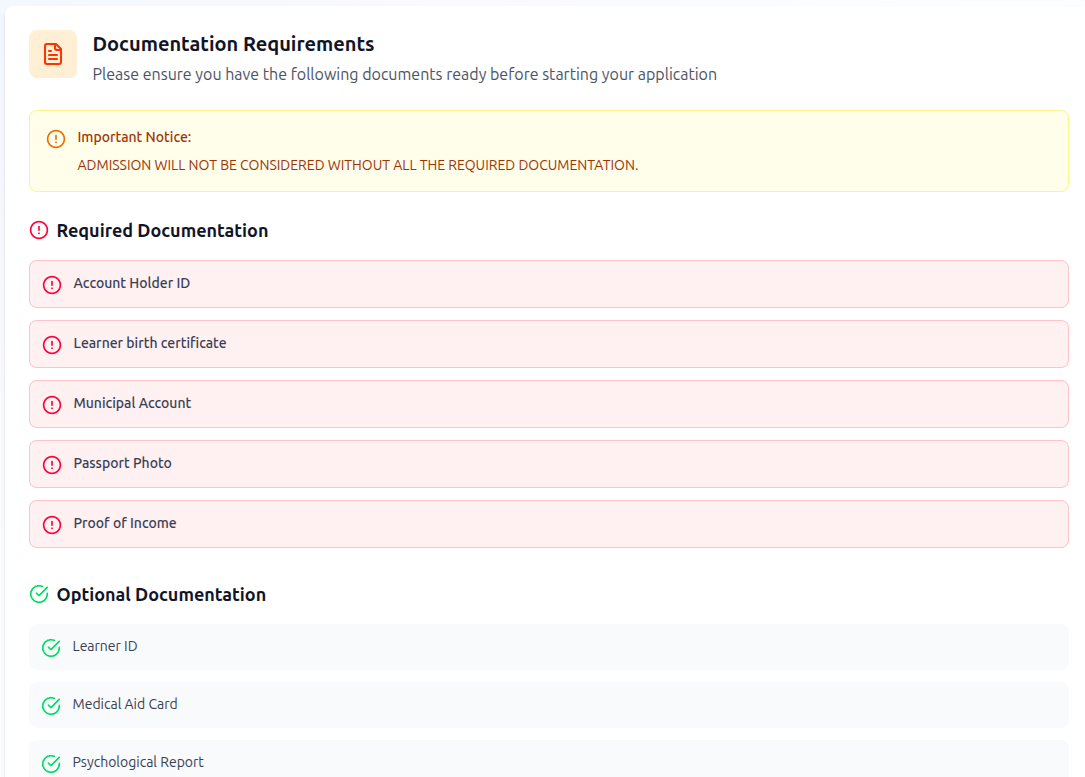Click the admission warning message text
Screen dimensions: 1085x777
point(357,165)
